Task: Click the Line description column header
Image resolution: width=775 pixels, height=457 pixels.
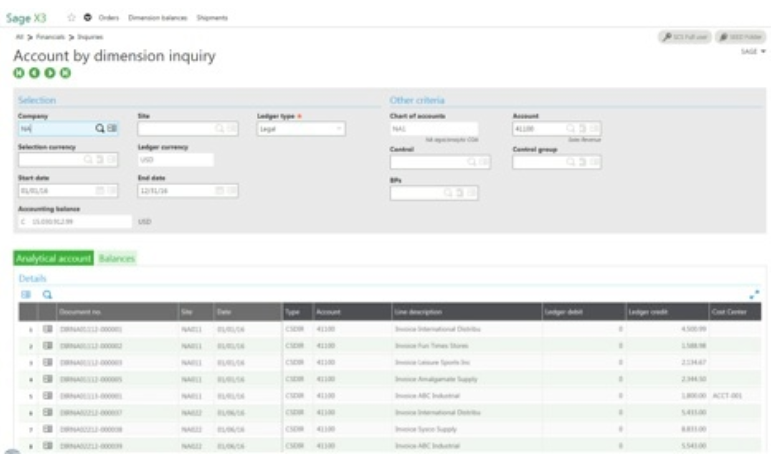Action: click(466, 312)
